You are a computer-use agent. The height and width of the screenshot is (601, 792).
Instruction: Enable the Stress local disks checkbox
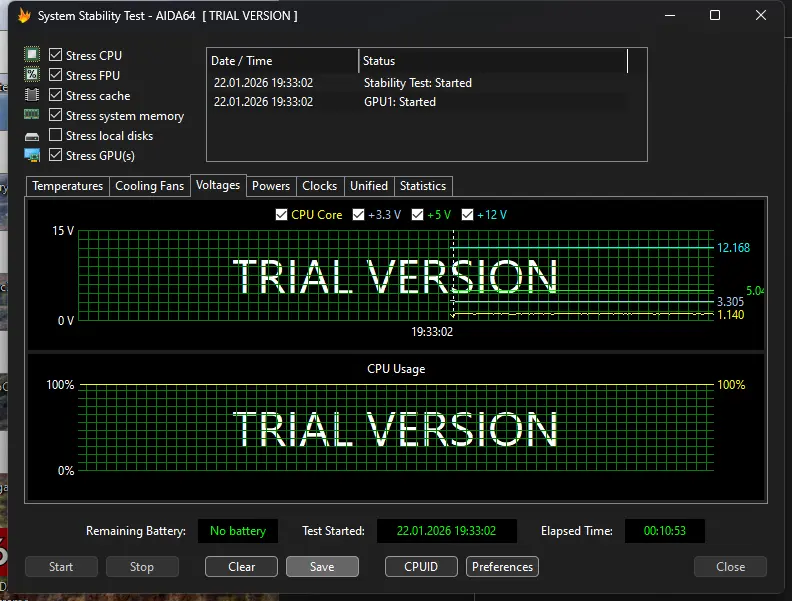click(56, 136)
